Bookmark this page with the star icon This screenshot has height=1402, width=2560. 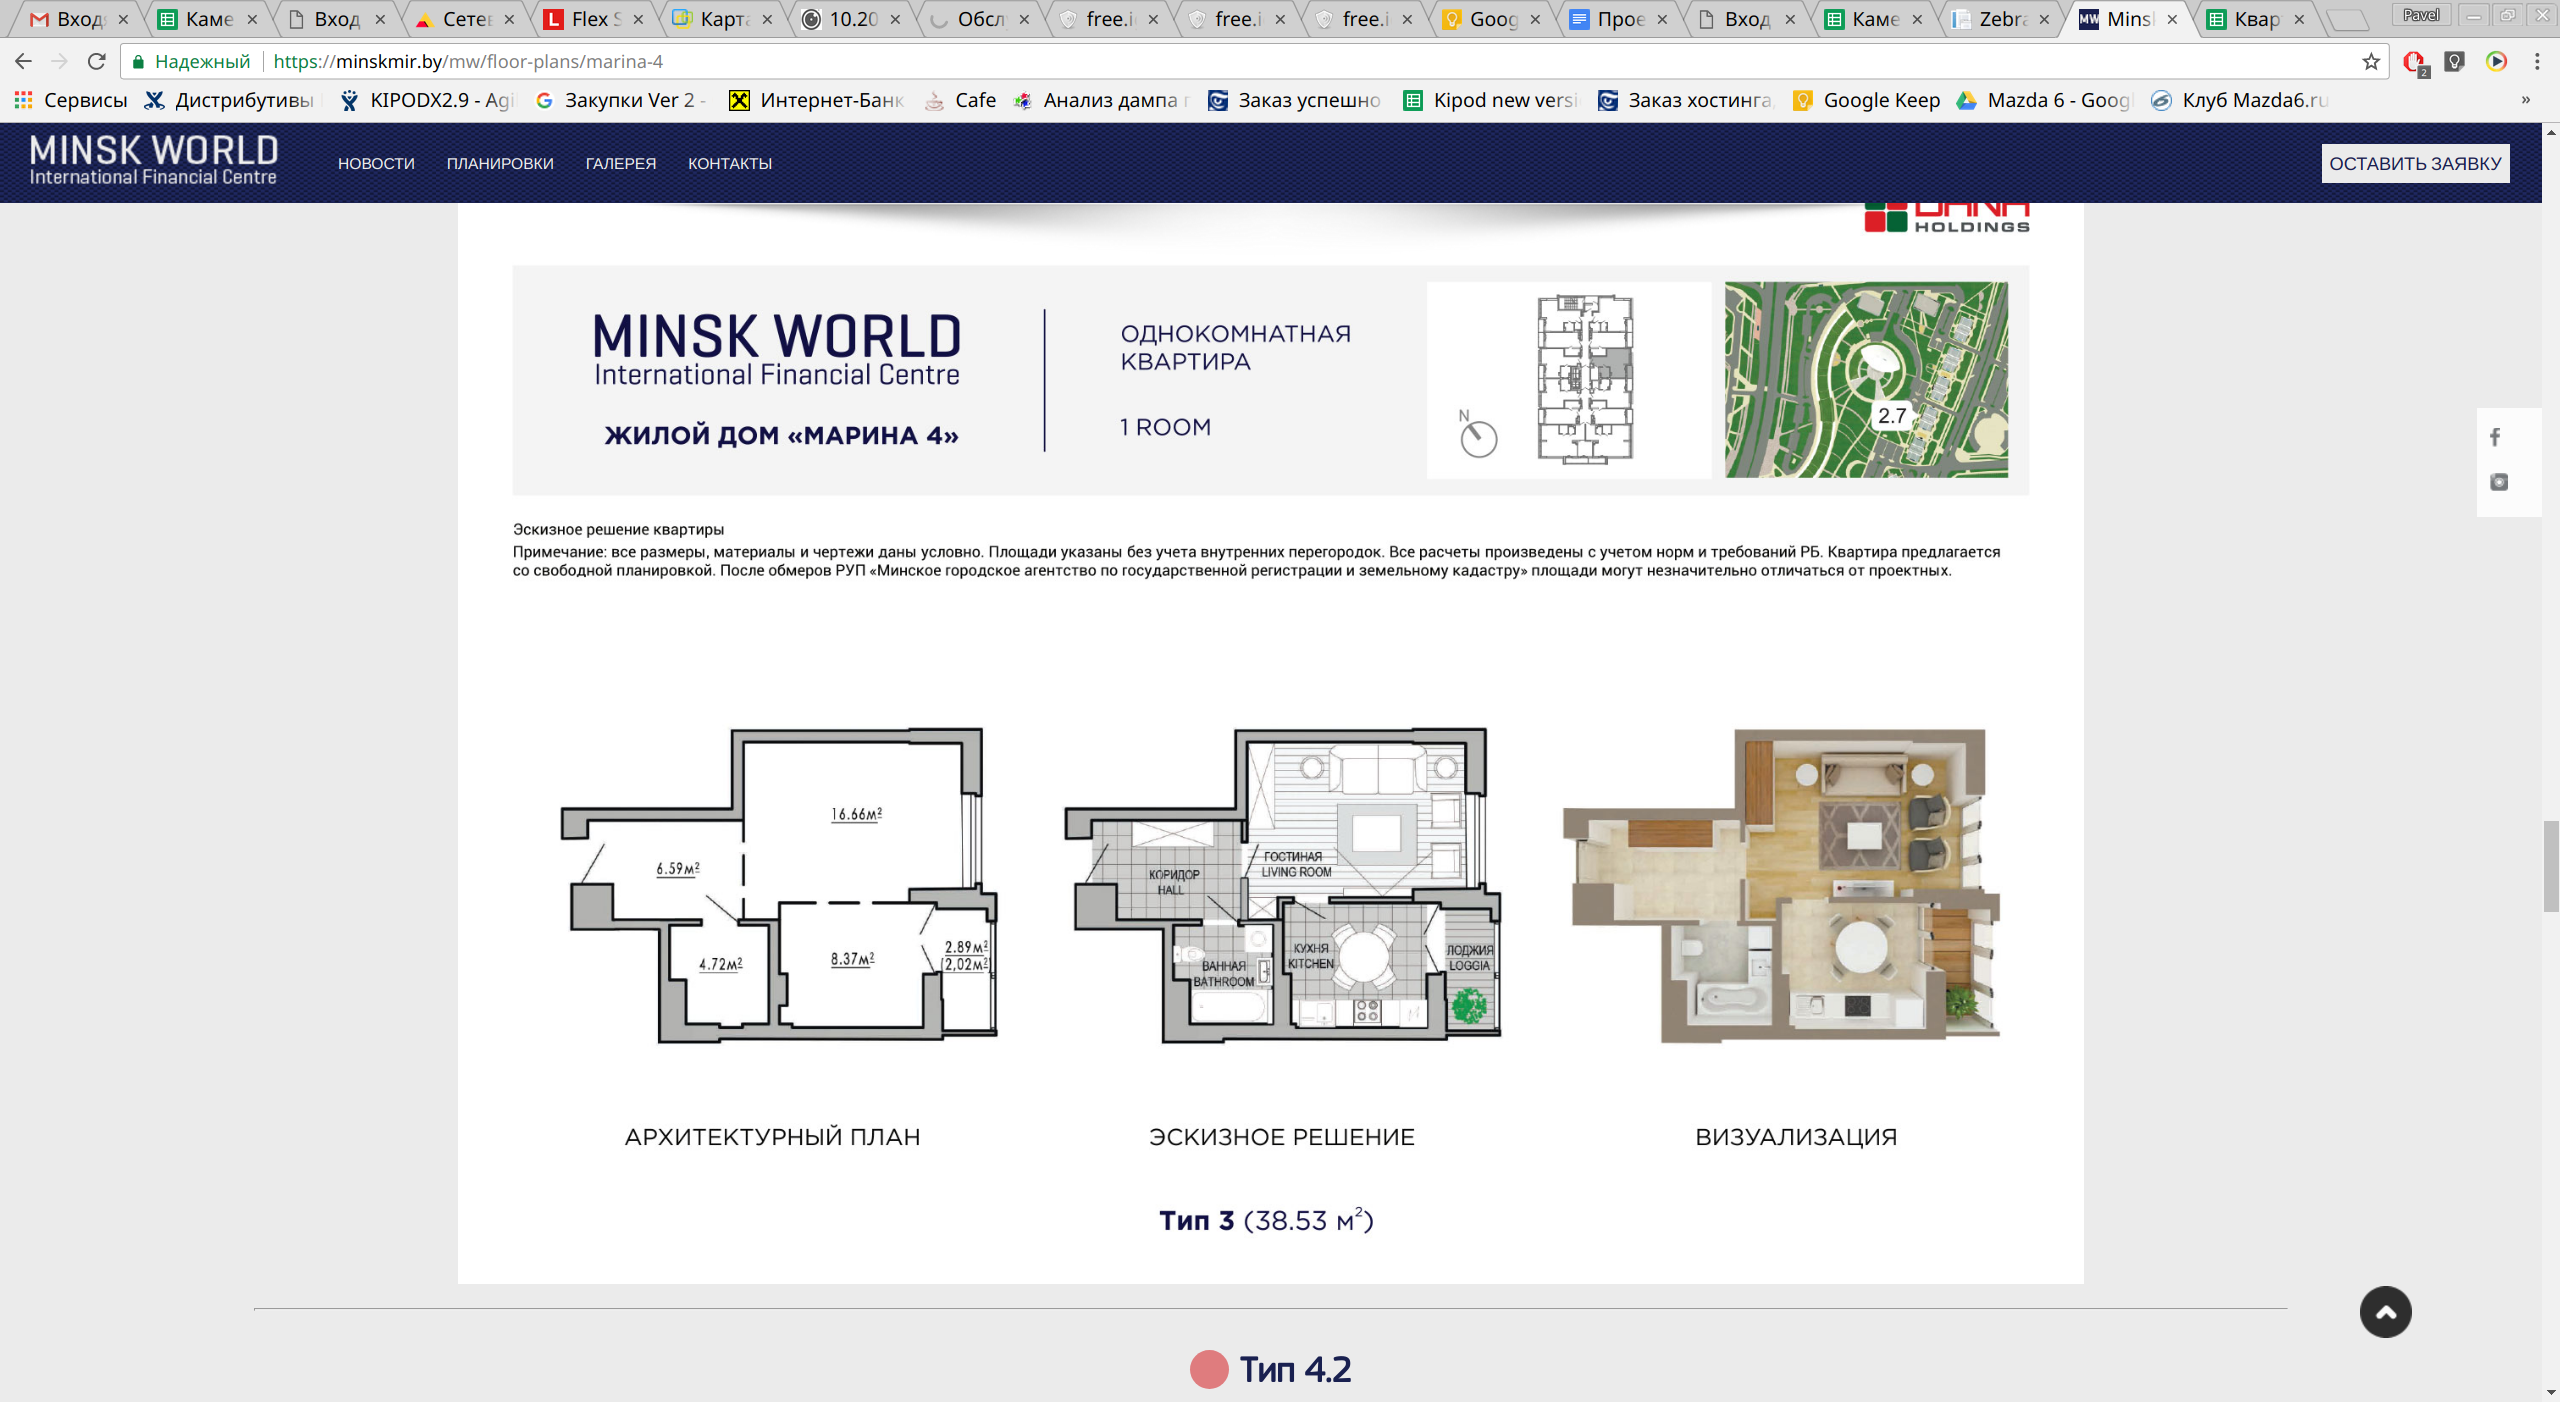pos(2371,61)
